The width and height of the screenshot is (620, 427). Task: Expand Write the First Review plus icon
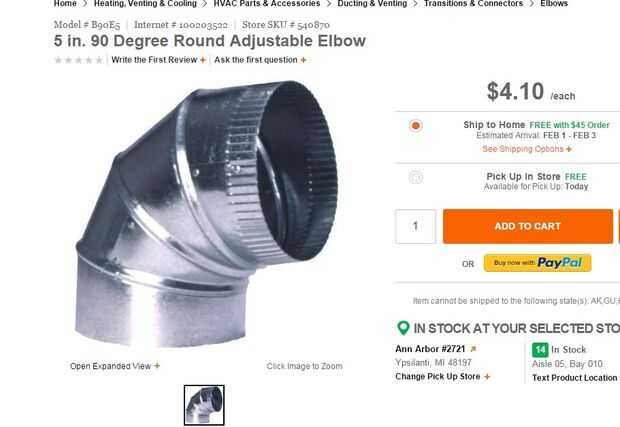pyautogui.click(x=203, y=60)
